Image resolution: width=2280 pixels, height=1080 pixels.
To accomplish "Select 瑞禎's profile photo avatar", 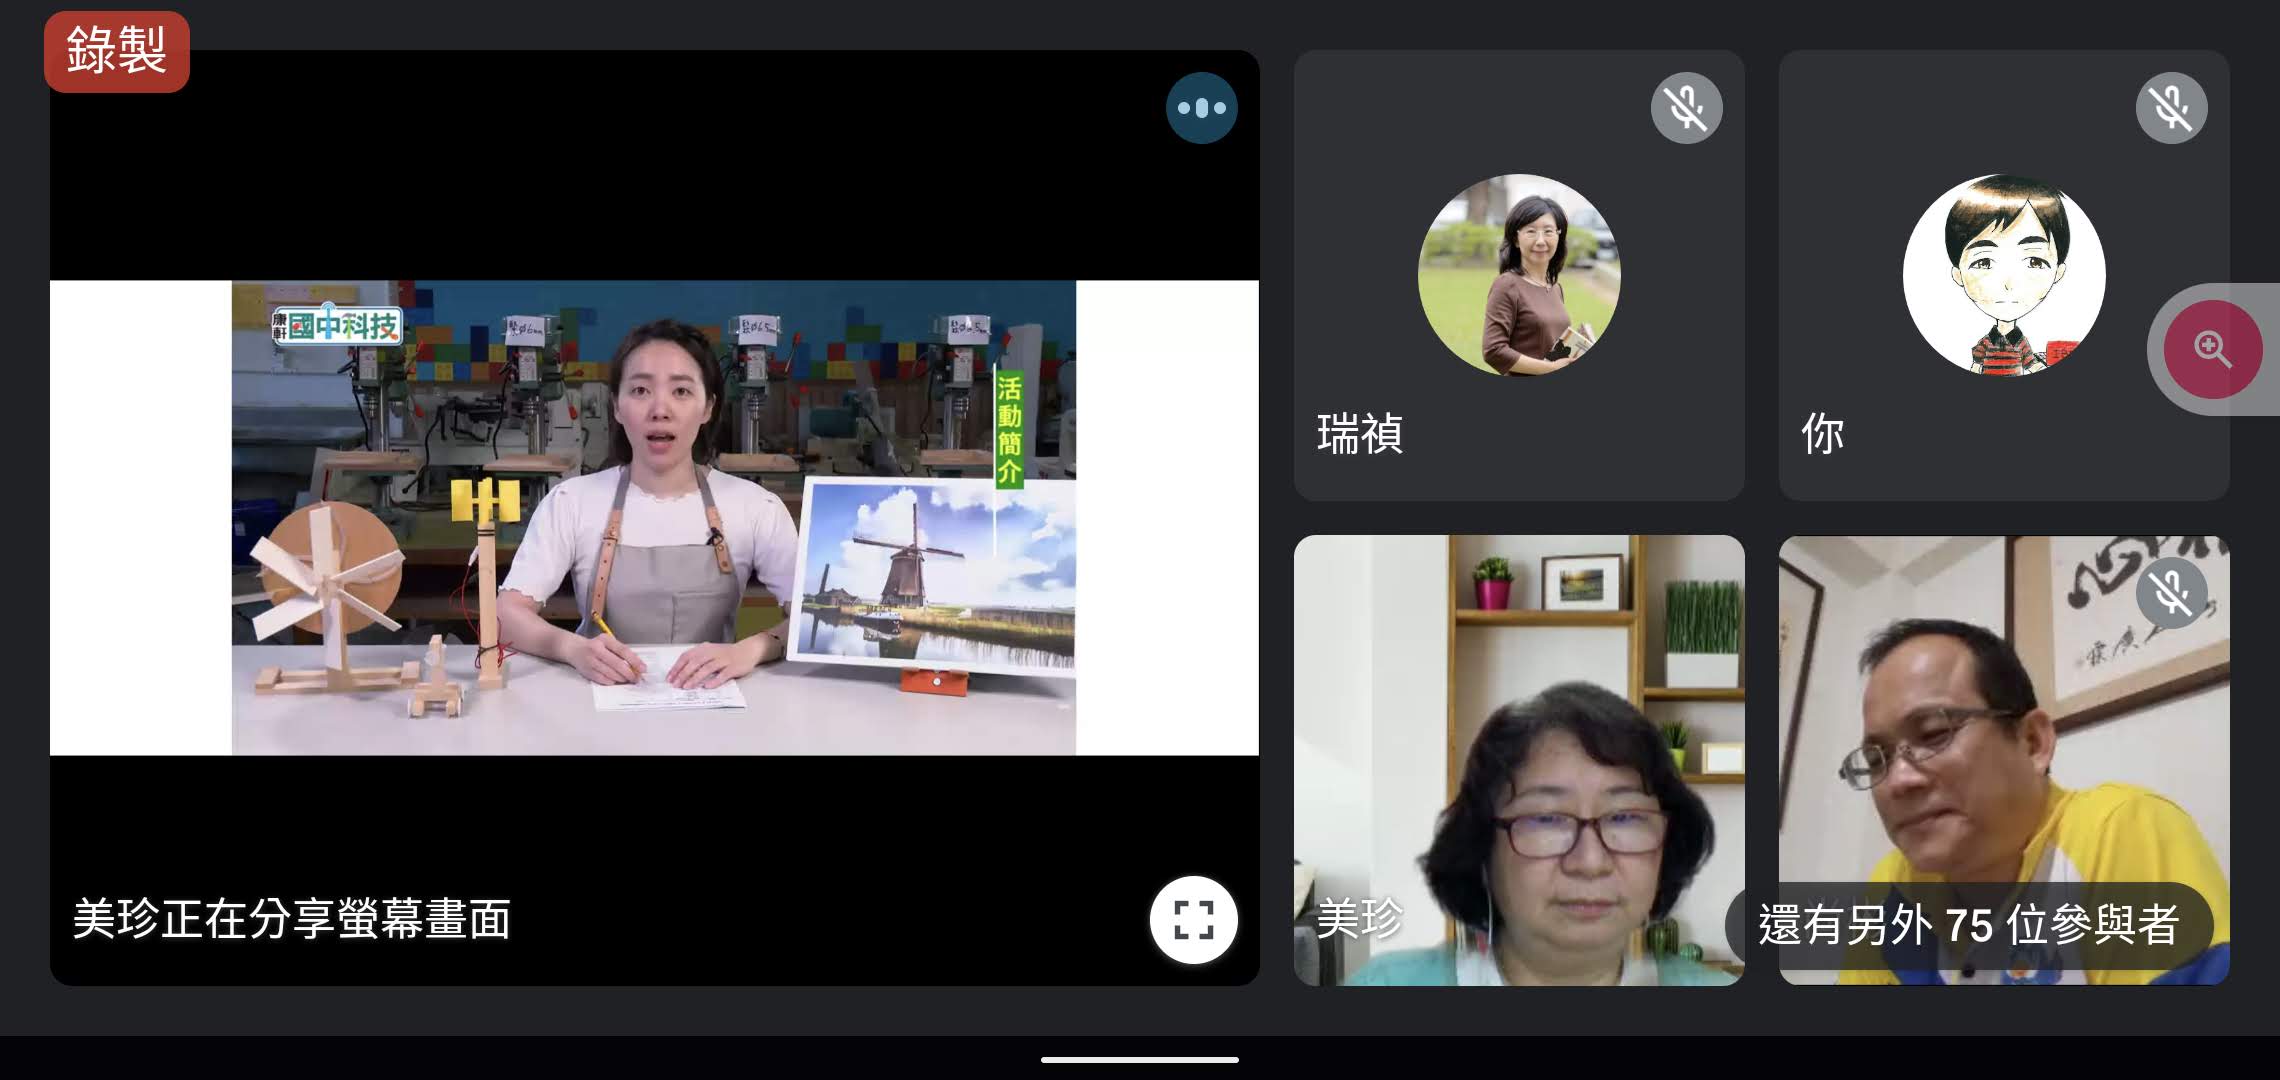I will click(1519, 275).
